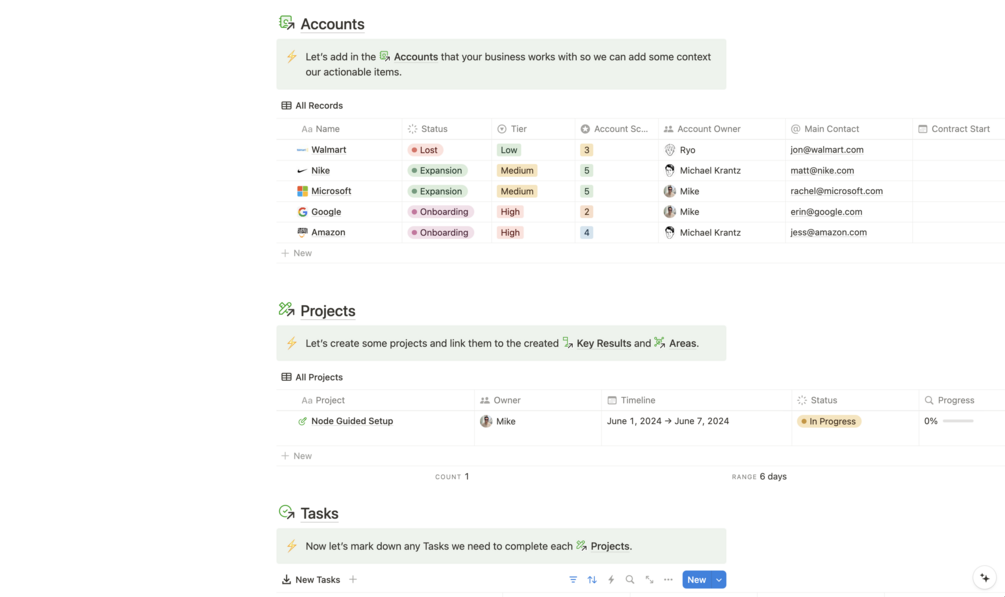
Task: Add a new view with the plus icon
Action: [x=353, y=579]
